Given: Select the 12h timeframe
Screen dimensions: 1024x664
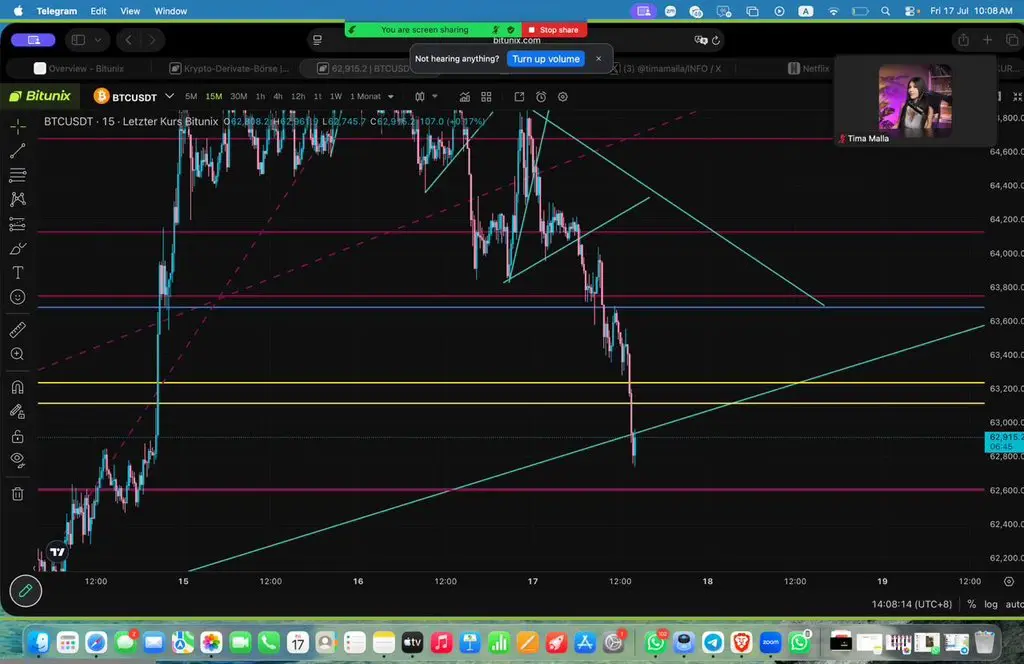Looking at the screenshot, I should (x=298, y=97).
